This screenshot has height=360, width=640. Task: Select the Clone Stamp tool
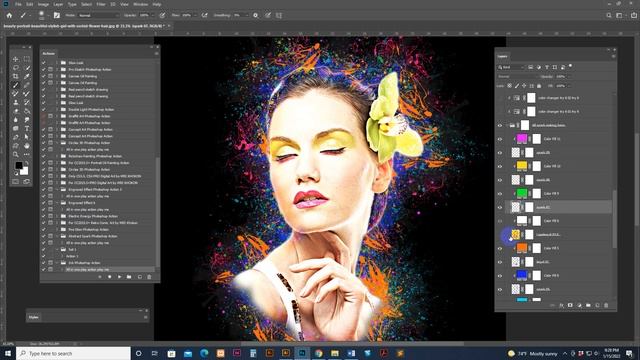pyautogui.click(x=16, y=102)
